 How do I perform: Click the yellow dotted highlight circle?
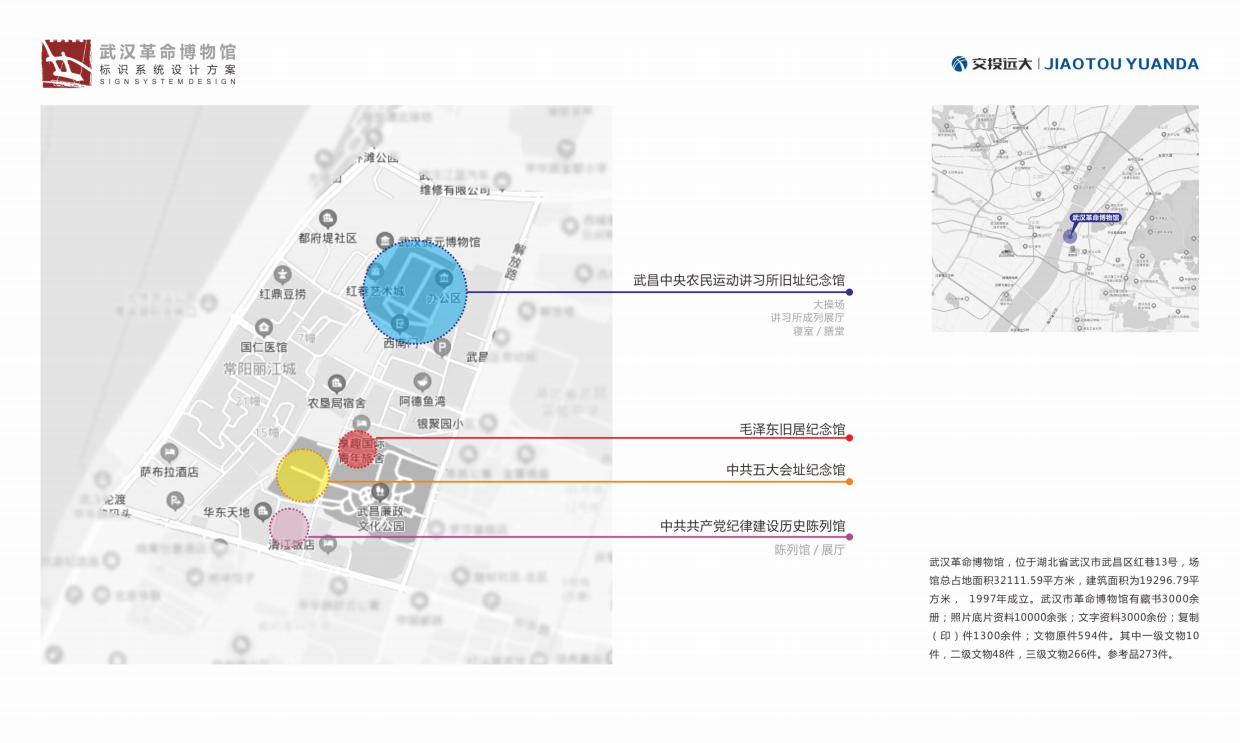303,474
